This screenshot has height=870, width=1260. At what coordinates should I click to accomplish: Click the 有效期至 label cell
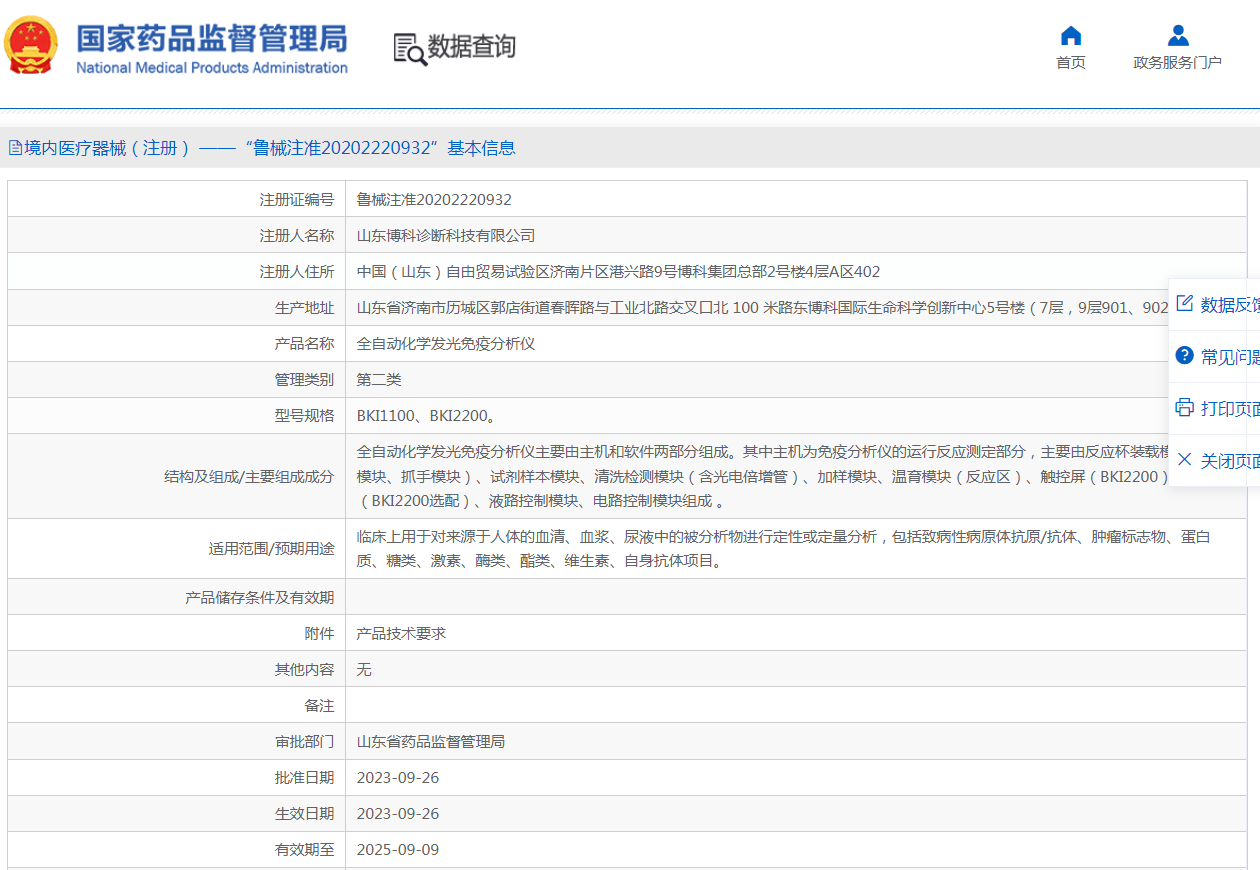pyautogui.click(x=177, y=849)
